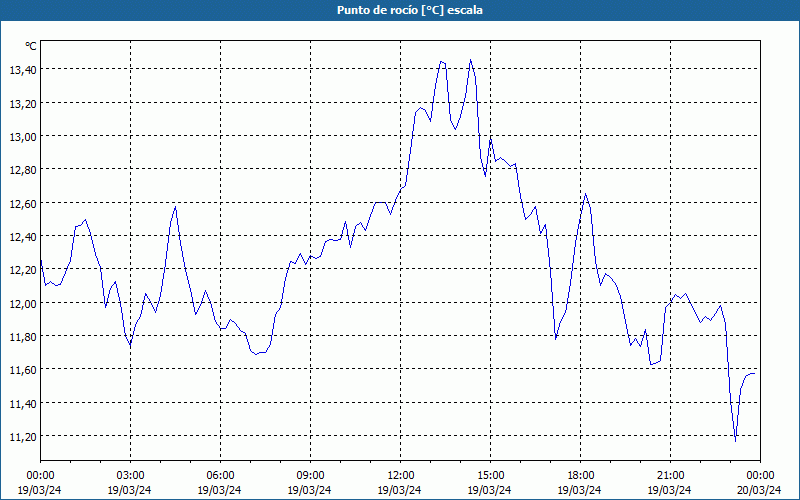Click the 15:00 19/03/24 time label

coord(490,483)
